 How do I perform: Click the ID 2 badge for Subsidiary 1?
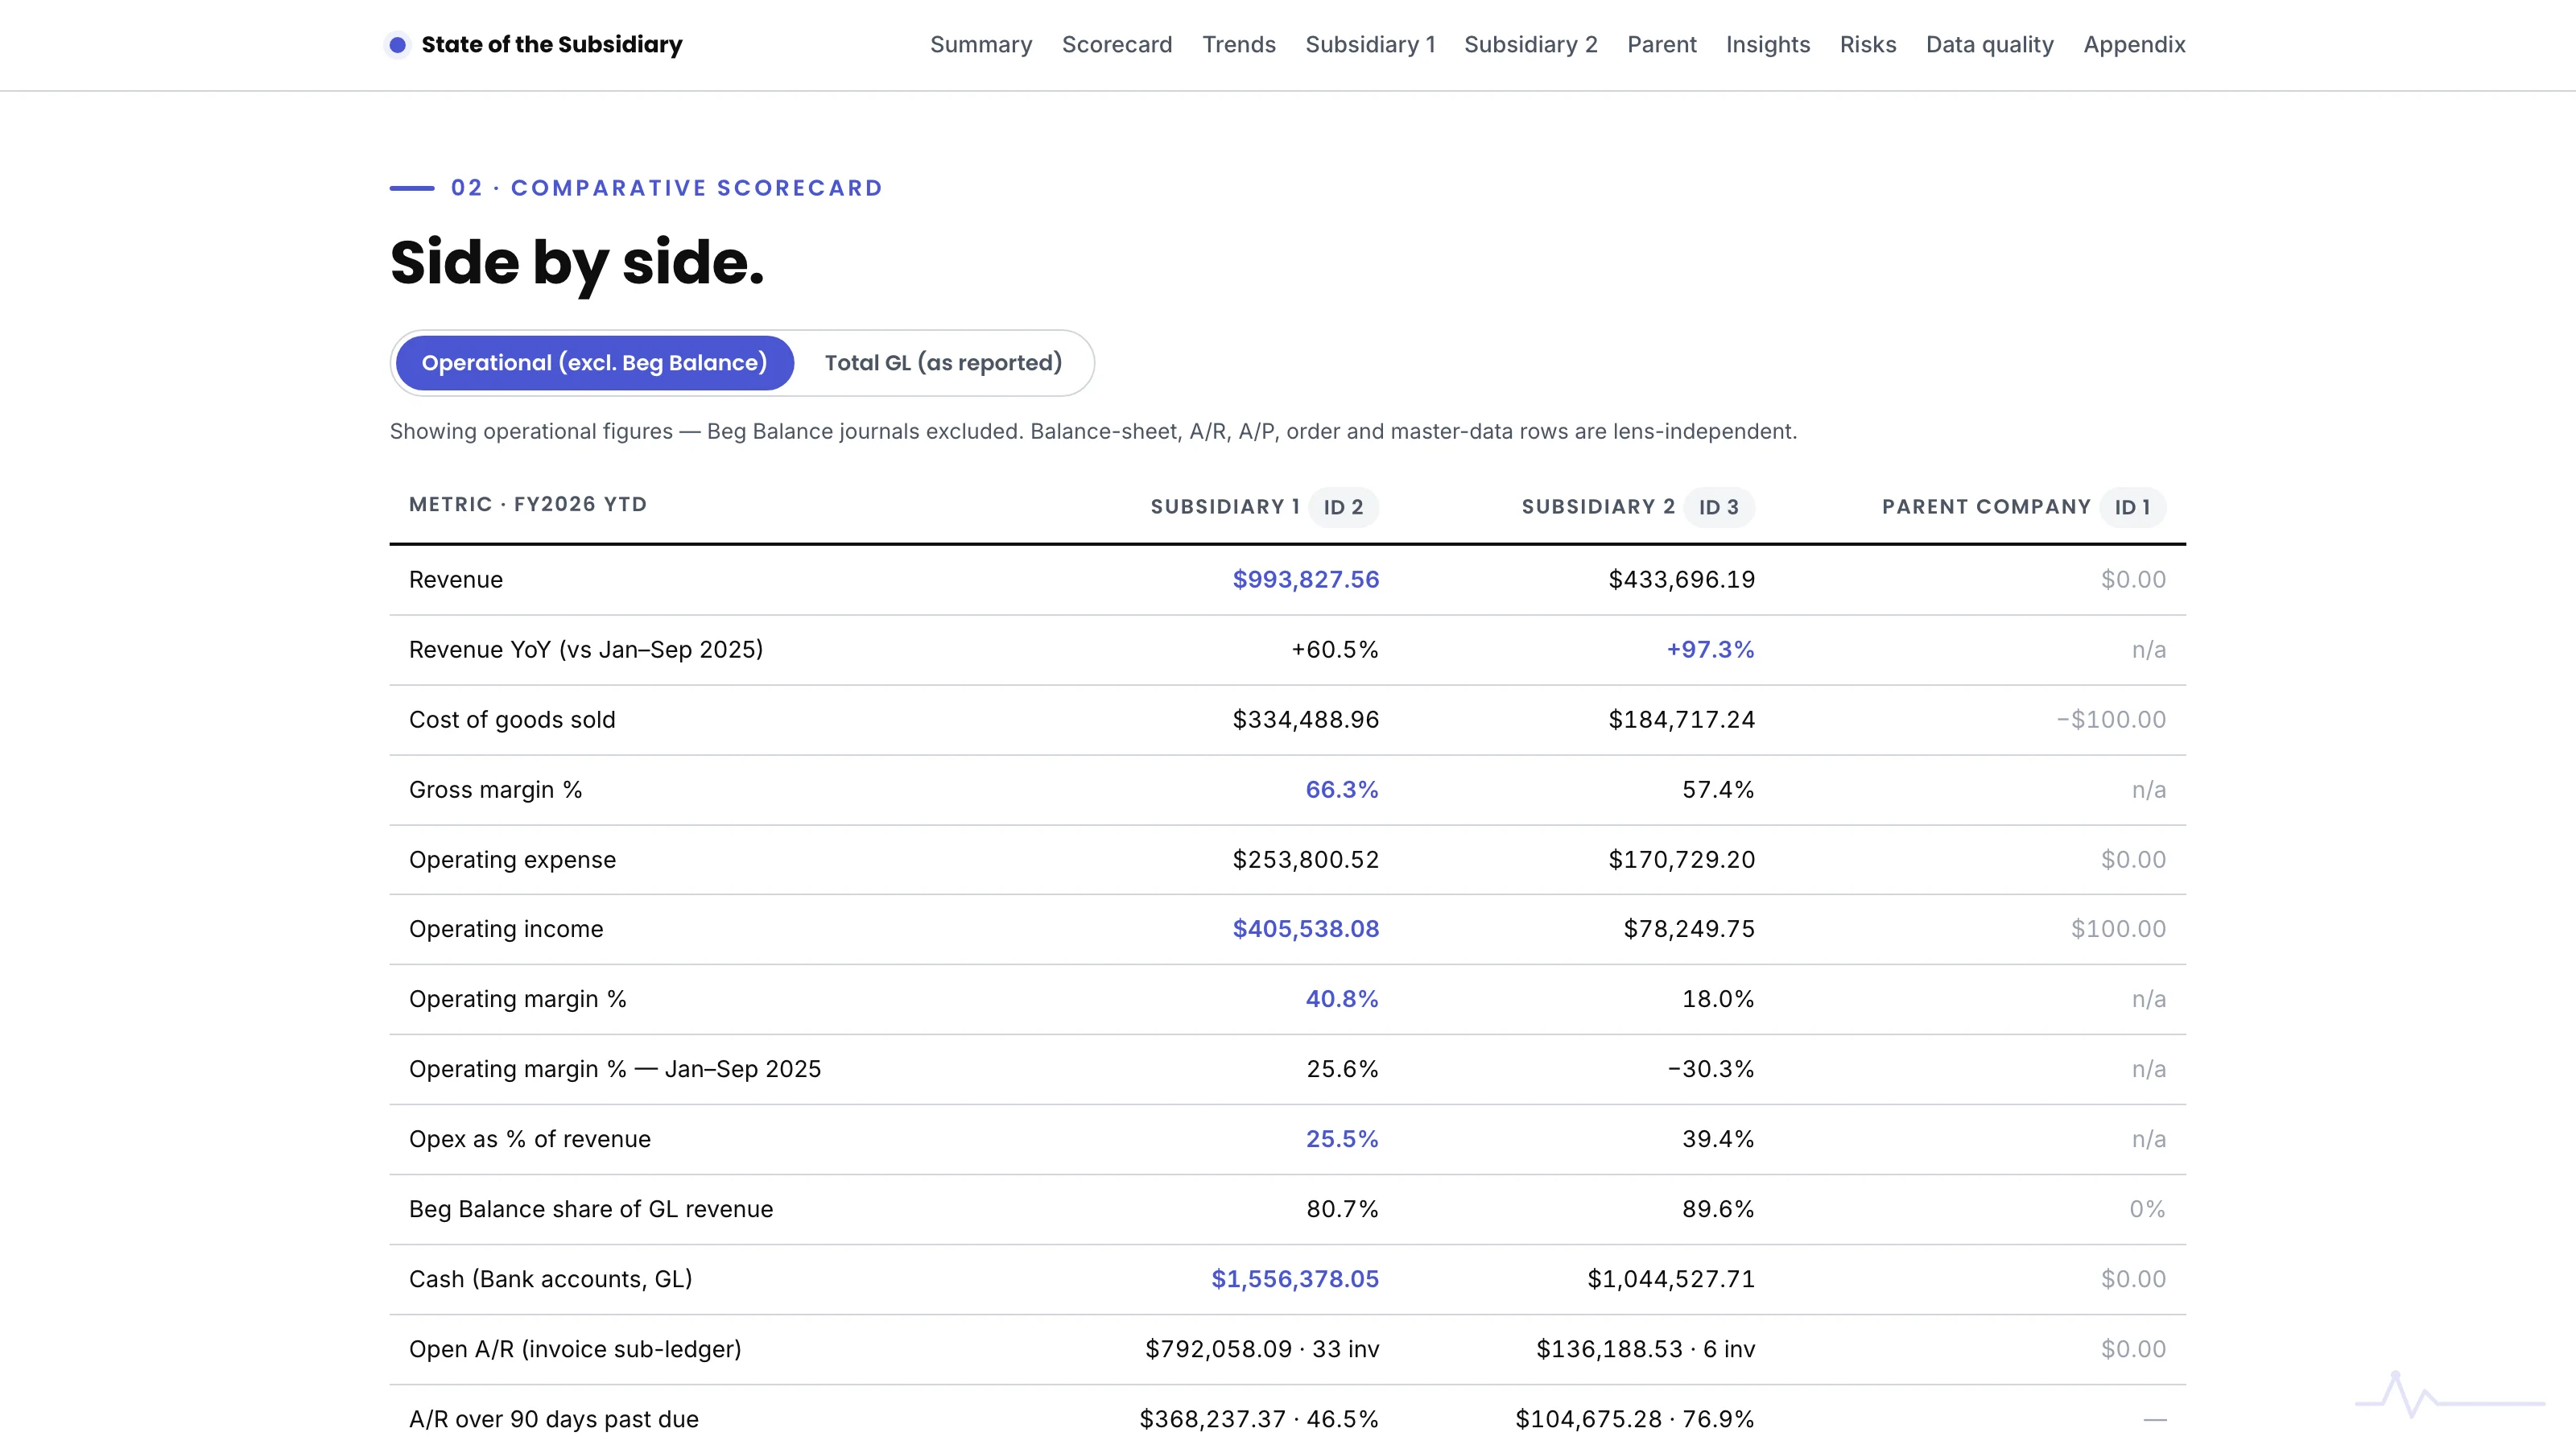[x=1343, y=507]
